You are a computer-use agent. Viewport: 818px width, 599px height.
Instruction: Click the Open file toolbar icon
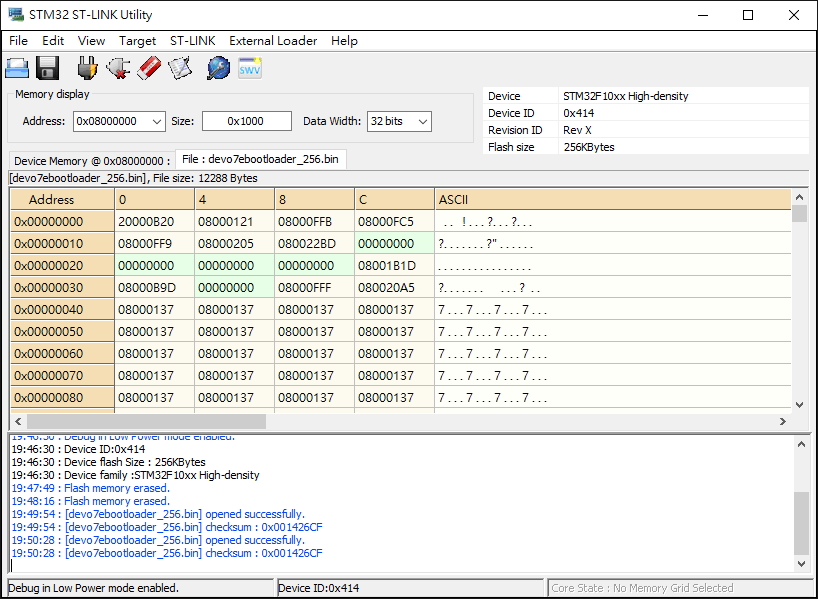coord(17,68)
